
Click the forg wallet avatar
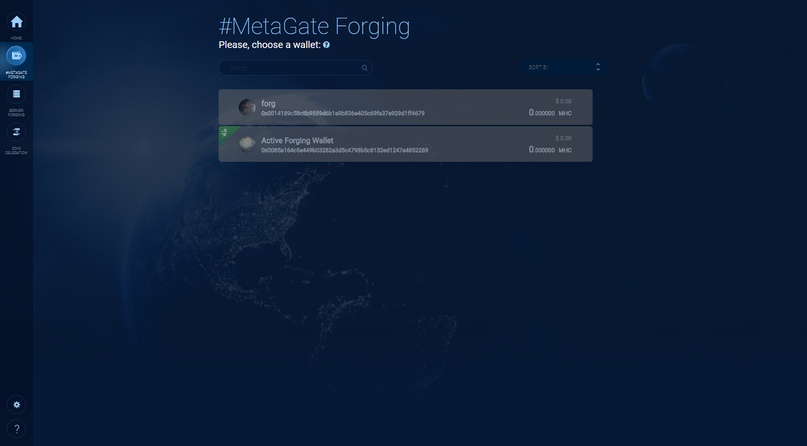(247, 107)
